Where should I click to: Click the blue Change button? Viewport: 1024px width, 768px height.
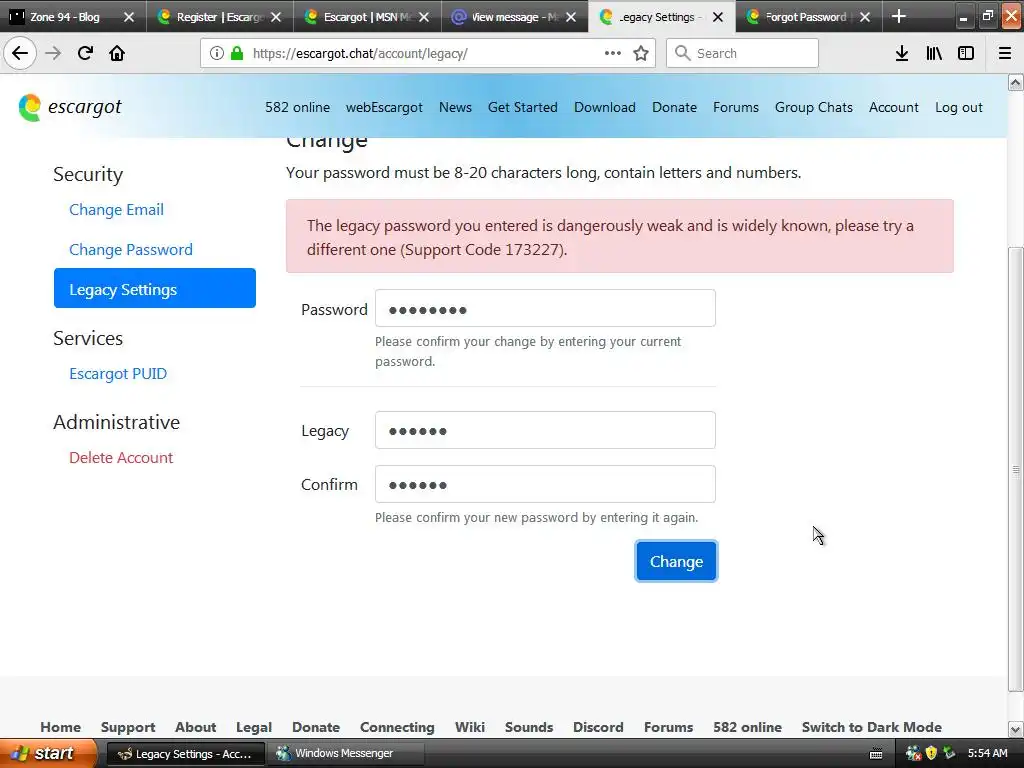click(676, 561)
